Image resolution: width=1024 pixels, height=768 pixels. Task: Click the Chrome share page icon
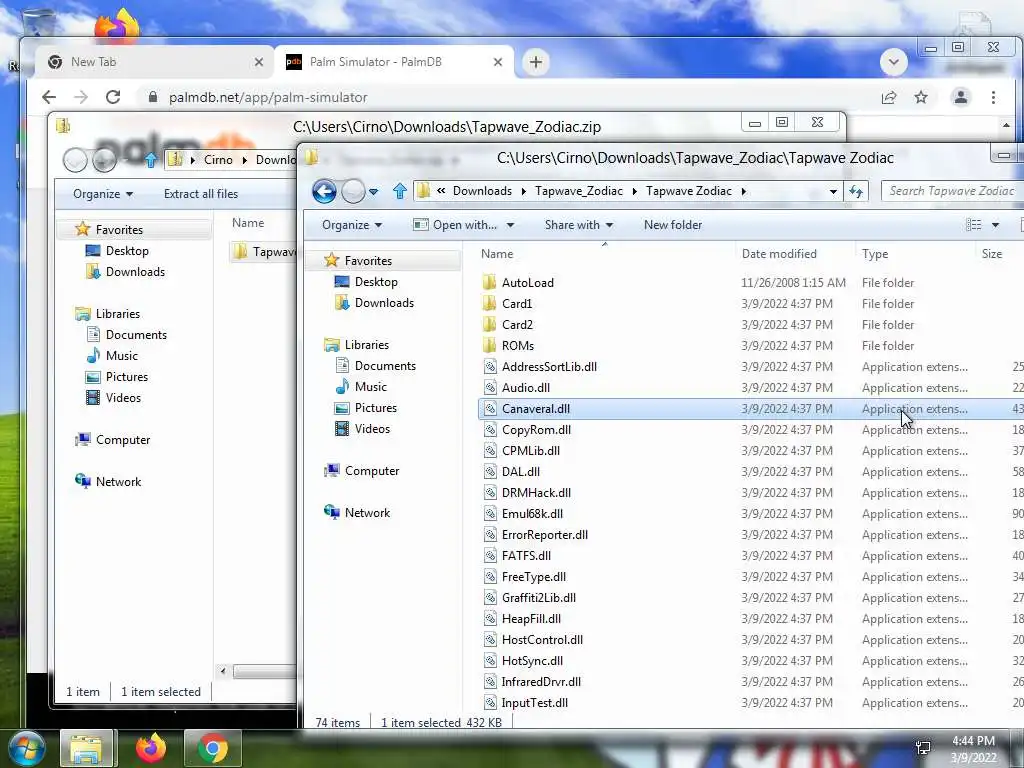(889, 97)
